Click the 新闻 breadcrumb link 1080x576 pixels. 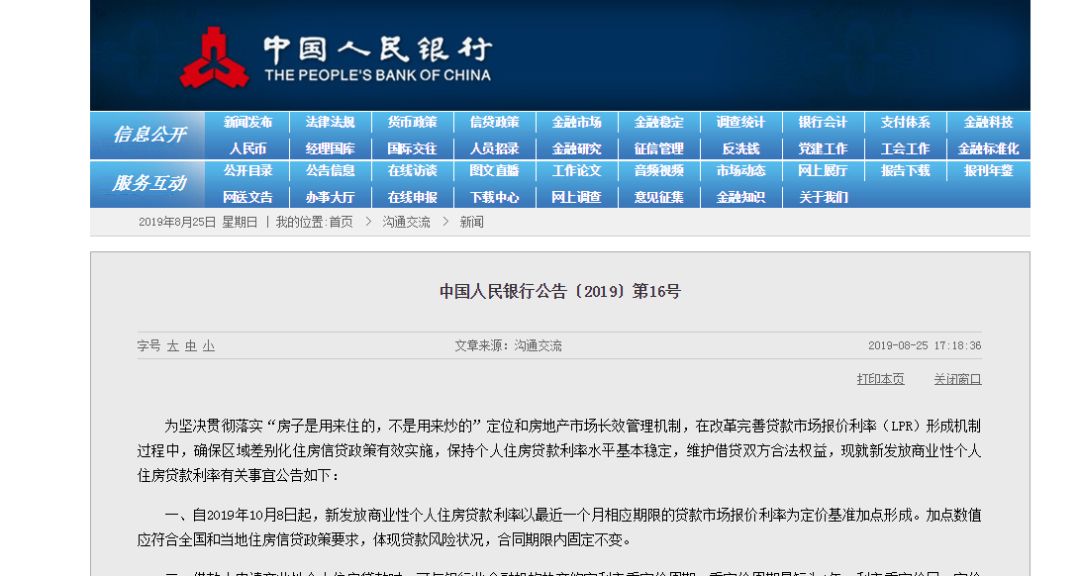point(472,222)
